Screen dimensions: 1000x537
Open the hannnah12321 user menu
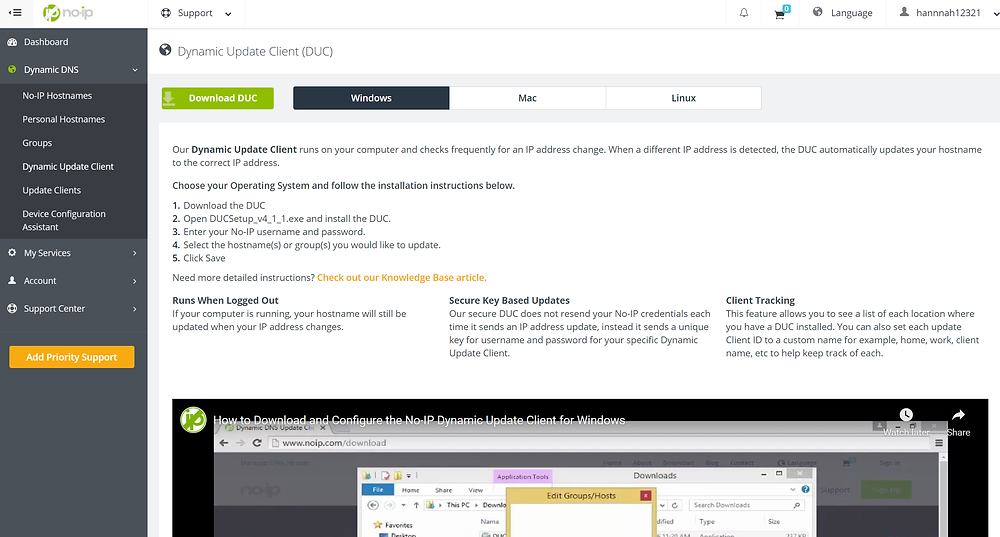point(948,13)
